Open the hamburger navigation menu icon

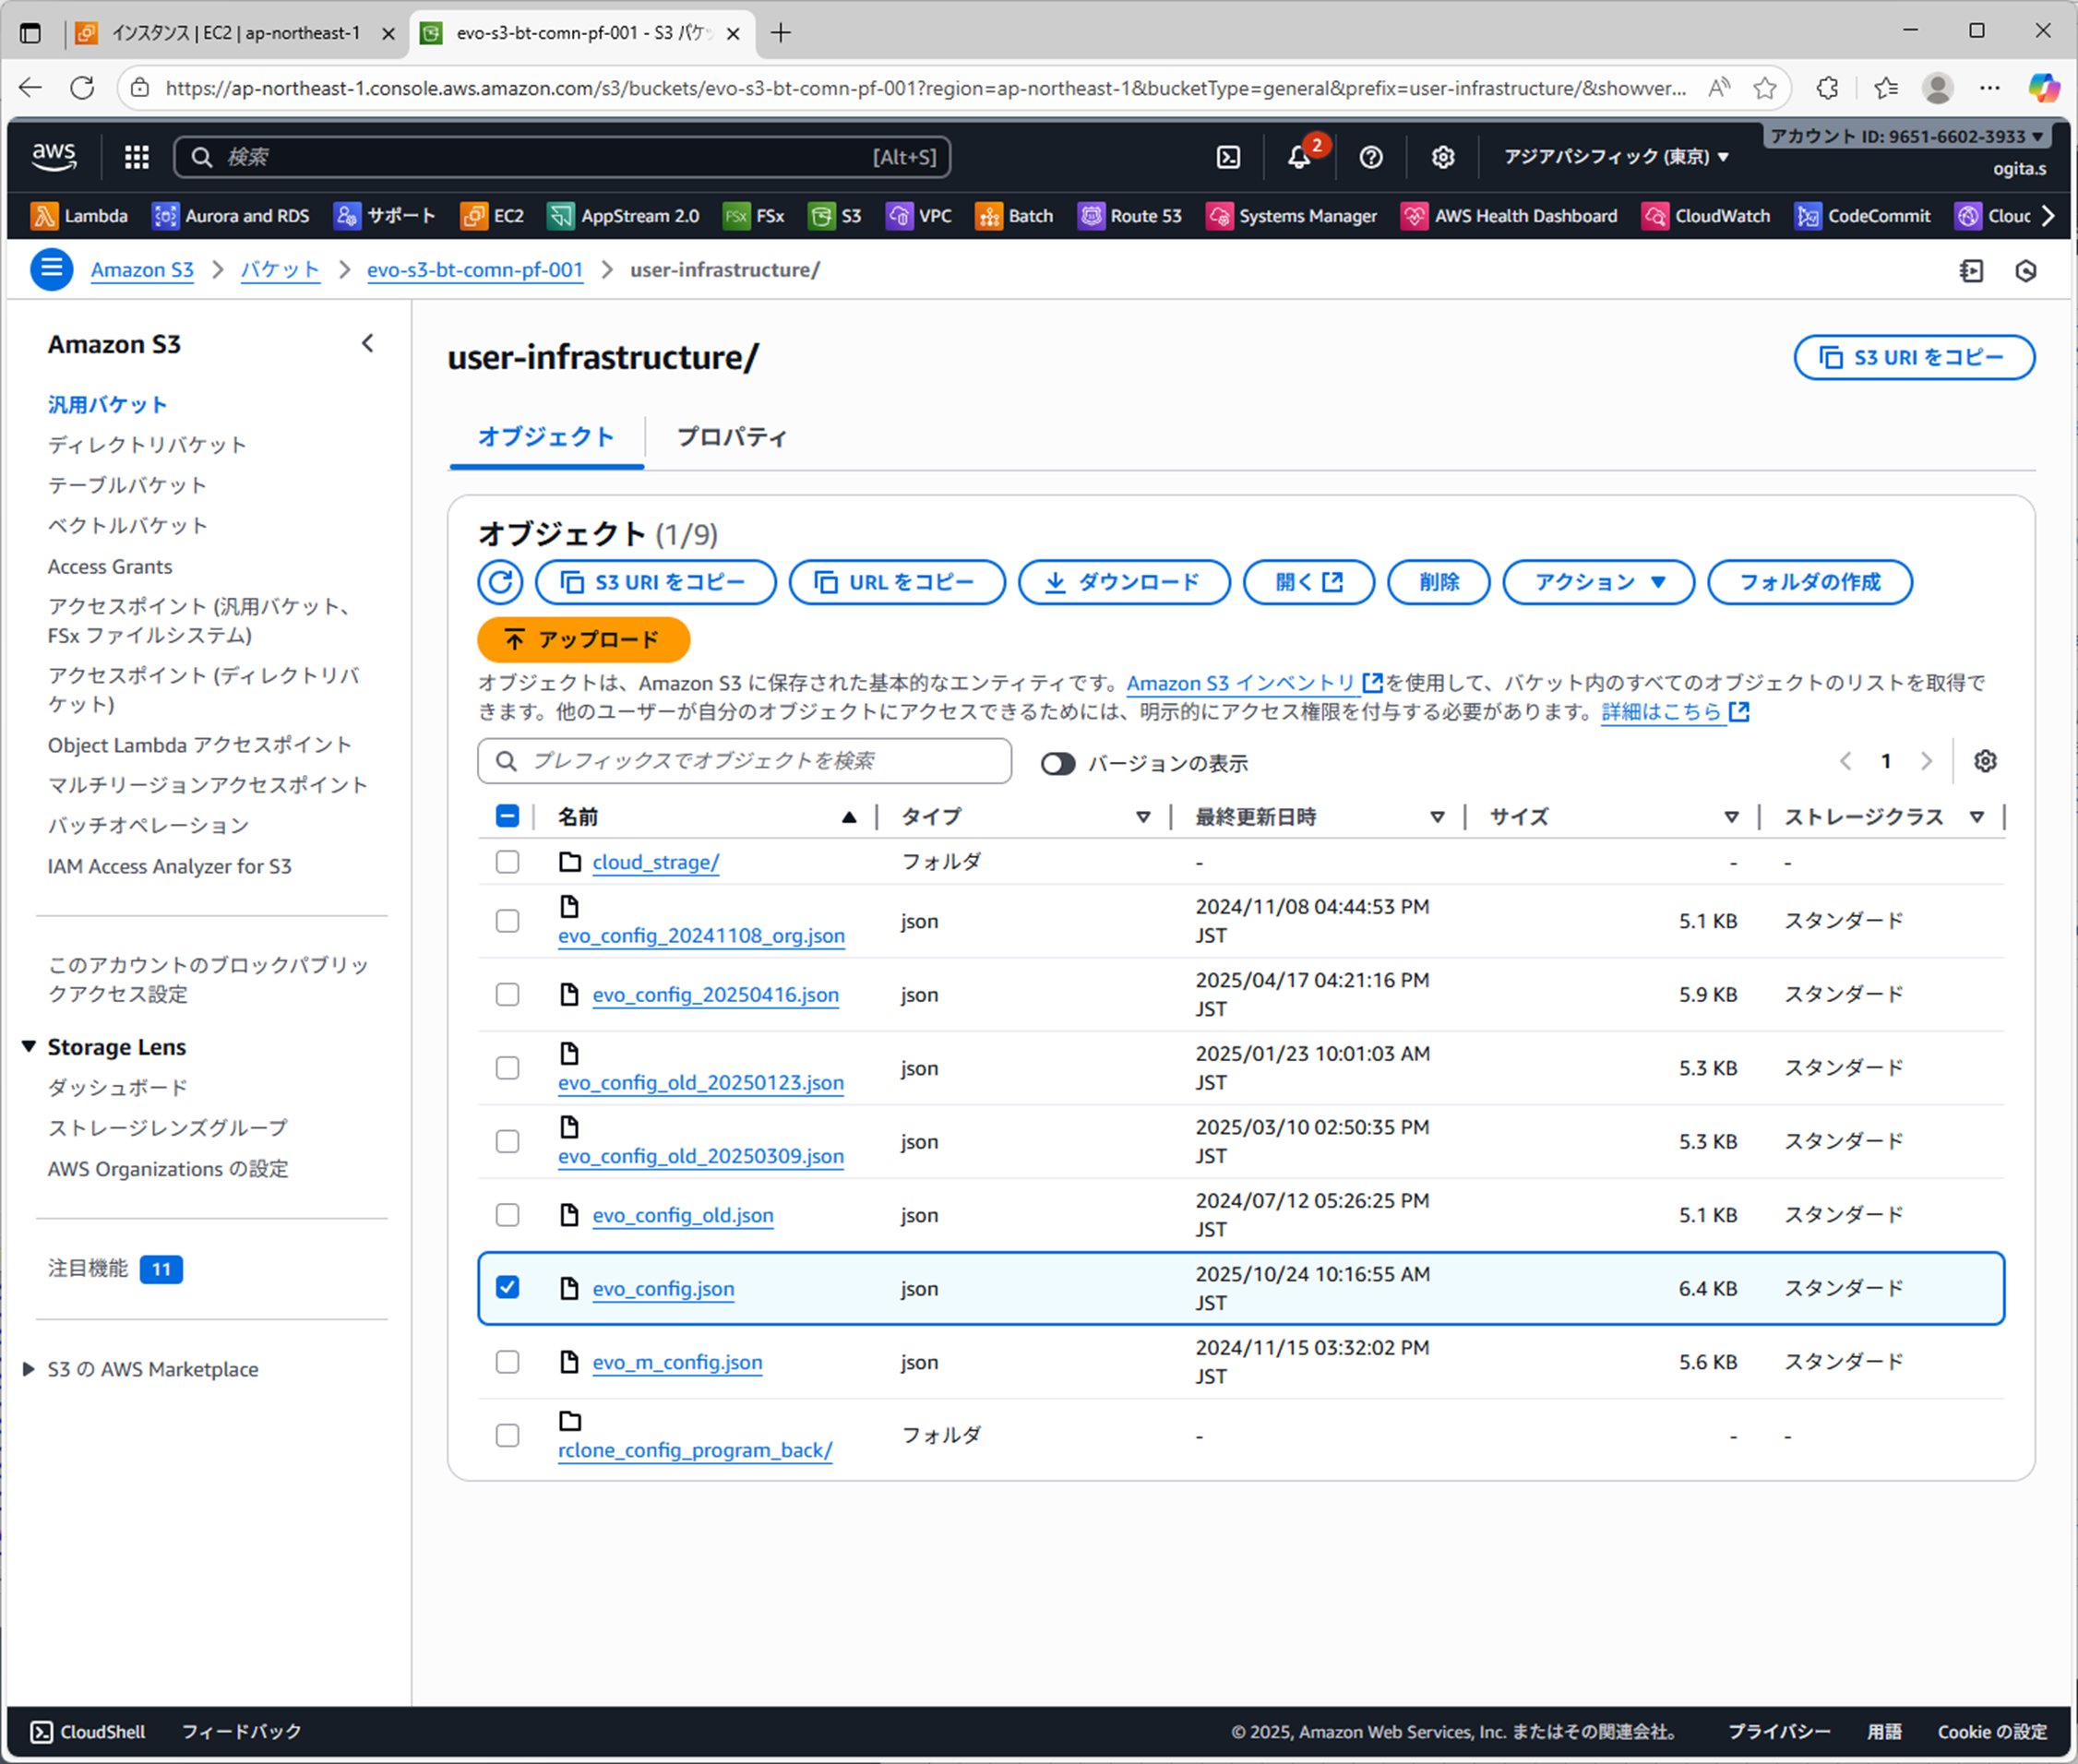click(x=51, y=270)
